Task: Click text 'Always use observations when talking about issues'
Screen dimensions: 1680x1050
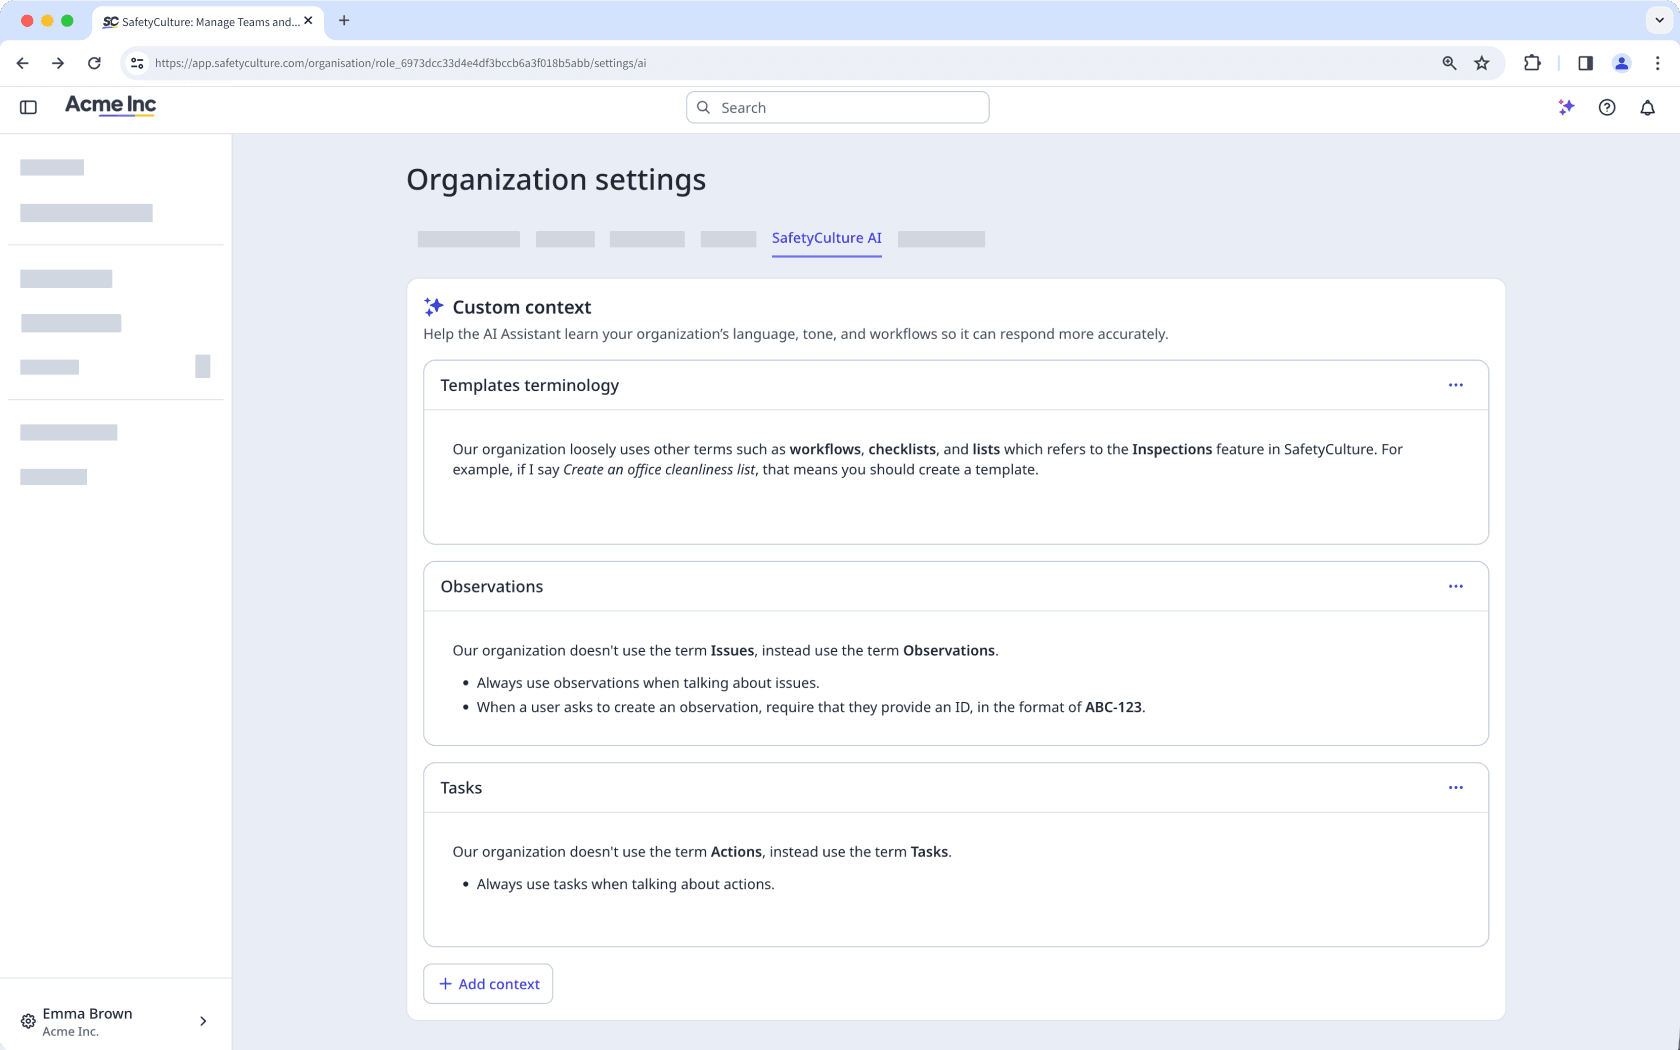Action: [x=648, y=683]
